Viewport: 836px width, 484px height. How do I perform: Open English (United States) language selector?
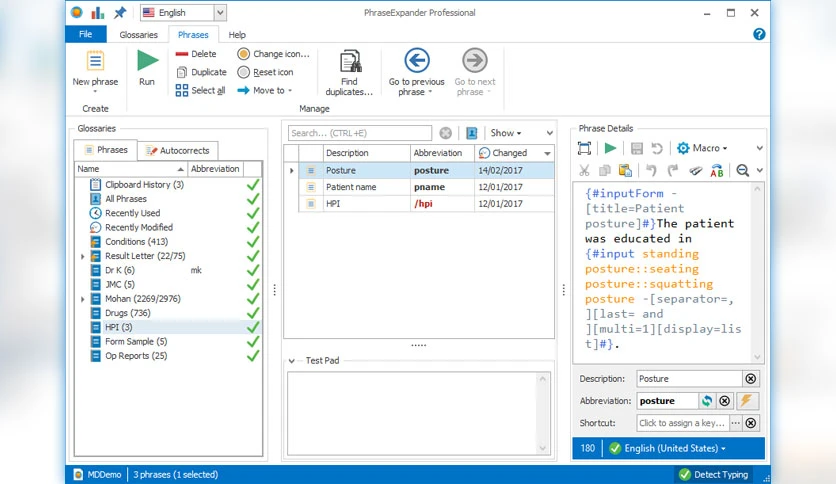pyautogui.click(x=668, y=448)
